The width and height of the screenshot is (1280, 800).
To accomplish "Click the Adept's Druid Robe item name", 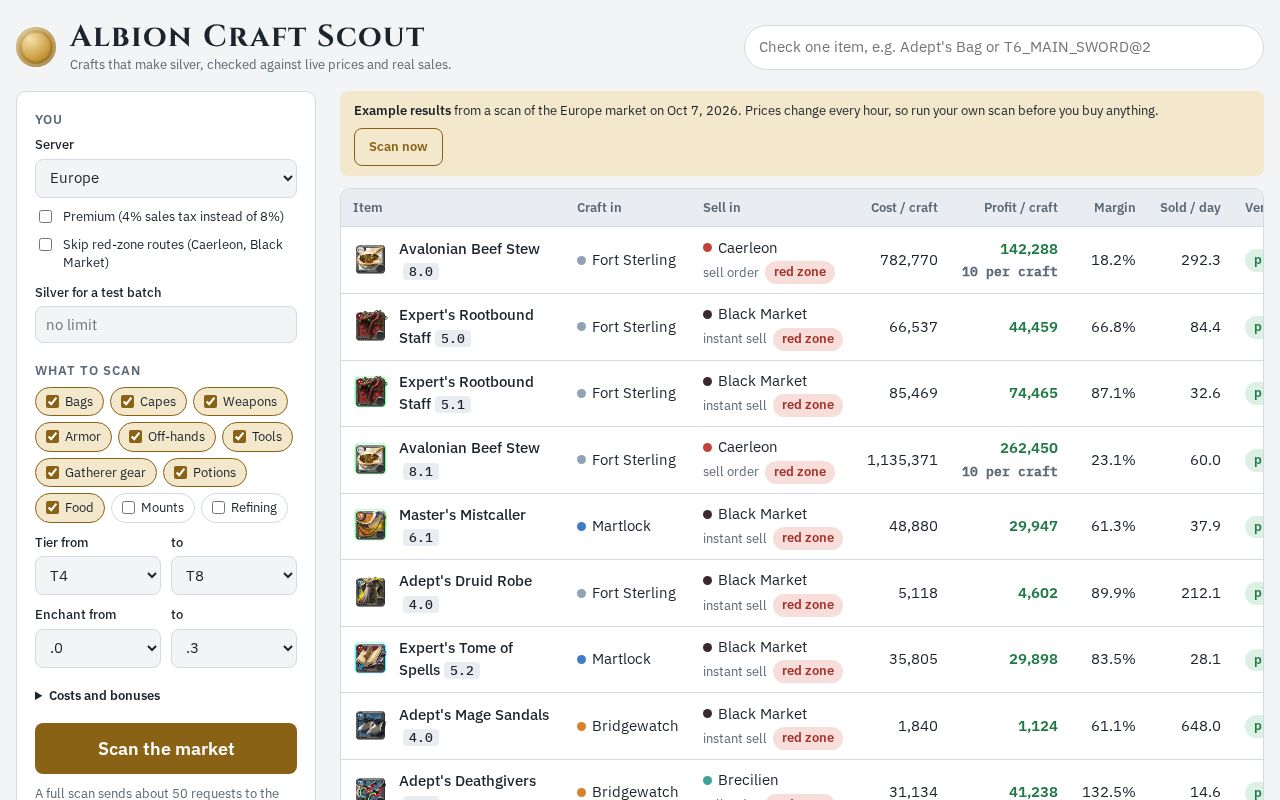I will point(465,581).
